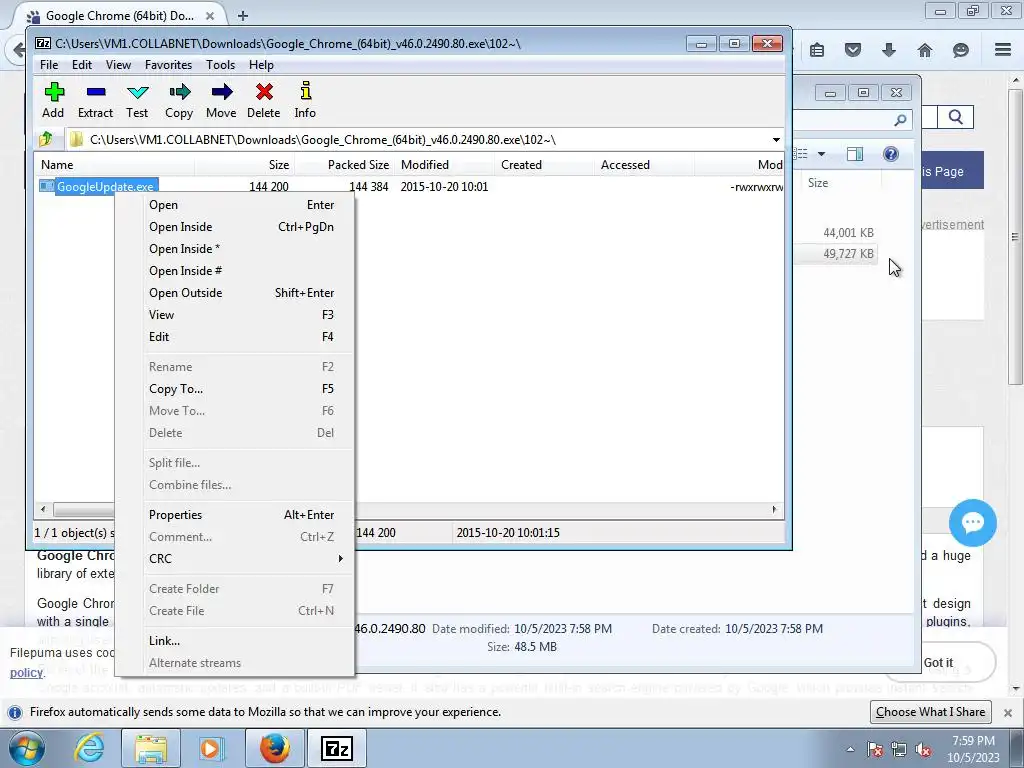Click the Firefox bookmarks list icon

tap(816, 50)
